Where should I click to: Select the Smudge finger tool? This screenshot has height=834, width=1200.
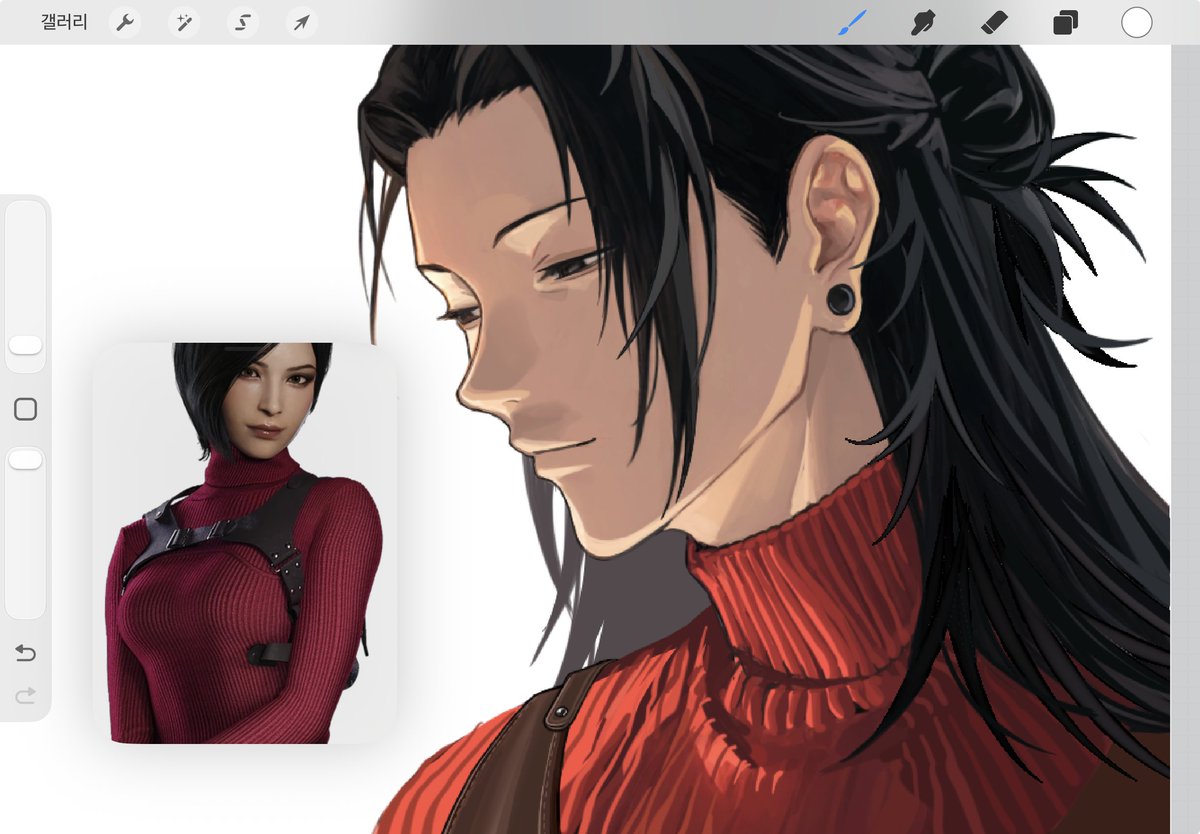pyautogui.click(x=923, y=22)
